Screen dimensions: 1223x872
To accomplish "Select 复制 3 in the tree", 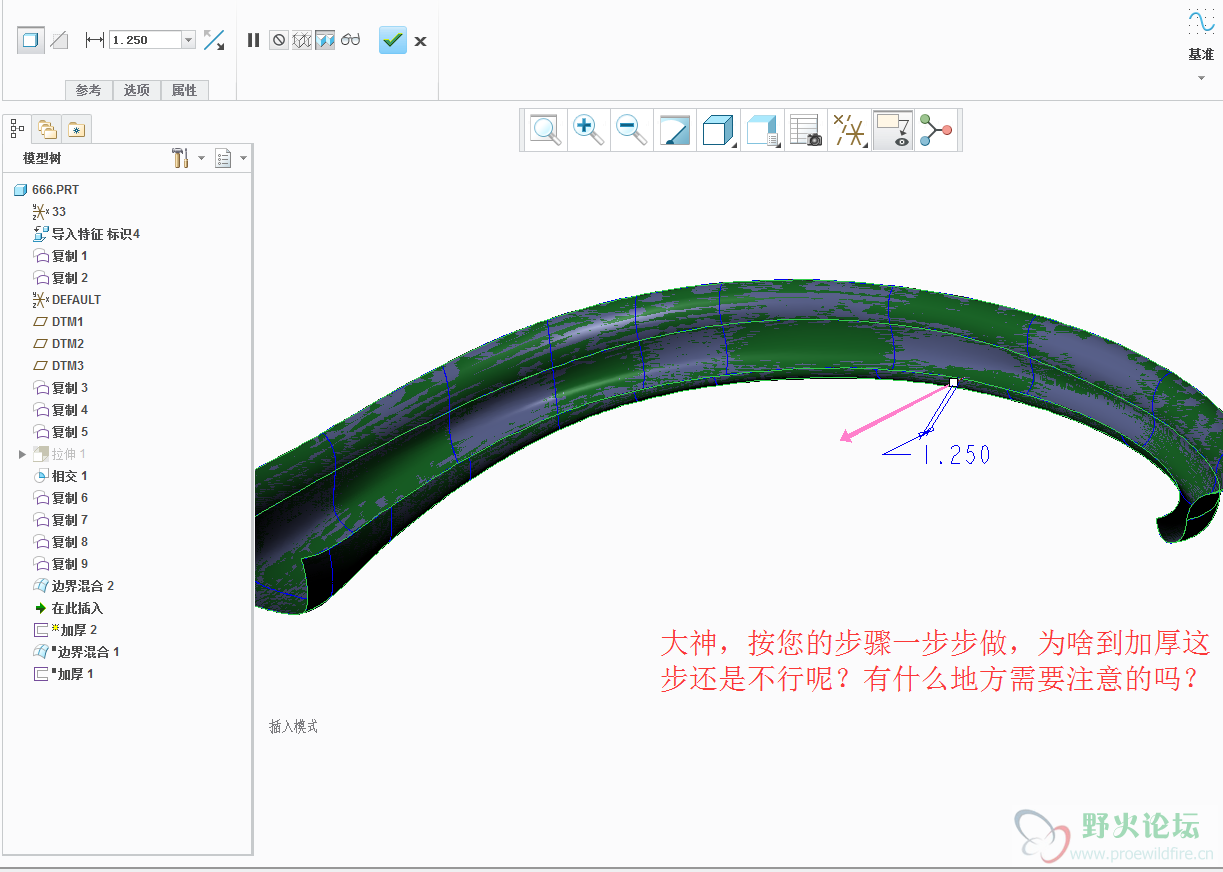I will pyautogui.click(x=70, y=388).
